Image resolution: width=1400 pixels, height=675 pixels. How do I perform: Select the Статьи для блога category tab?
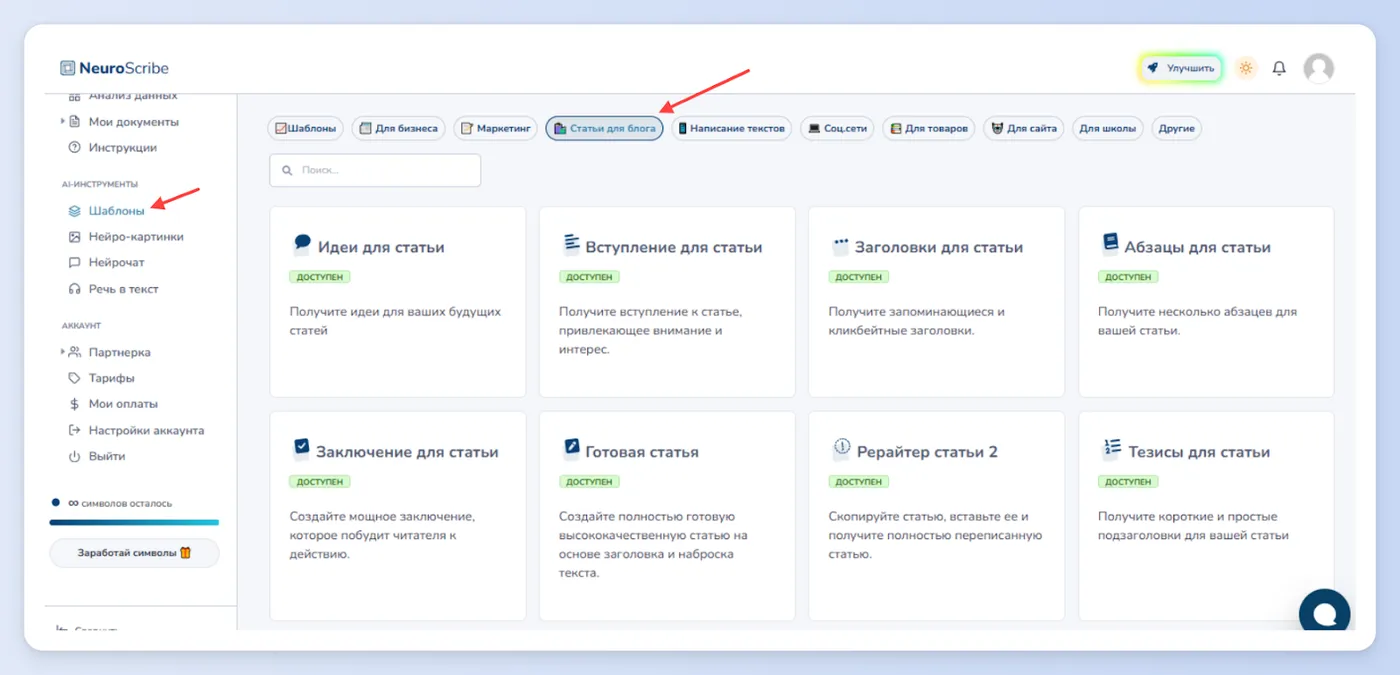tap(604, 128)
